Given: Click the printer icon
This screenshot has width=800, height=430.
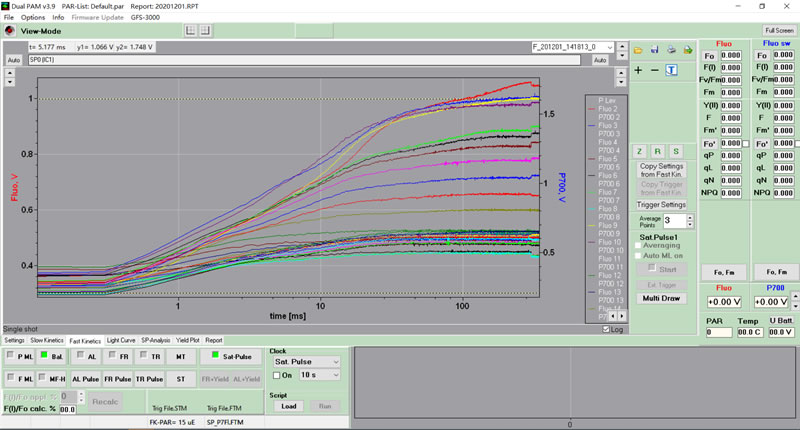Looking at the screenshot, I should pos(671,49).
